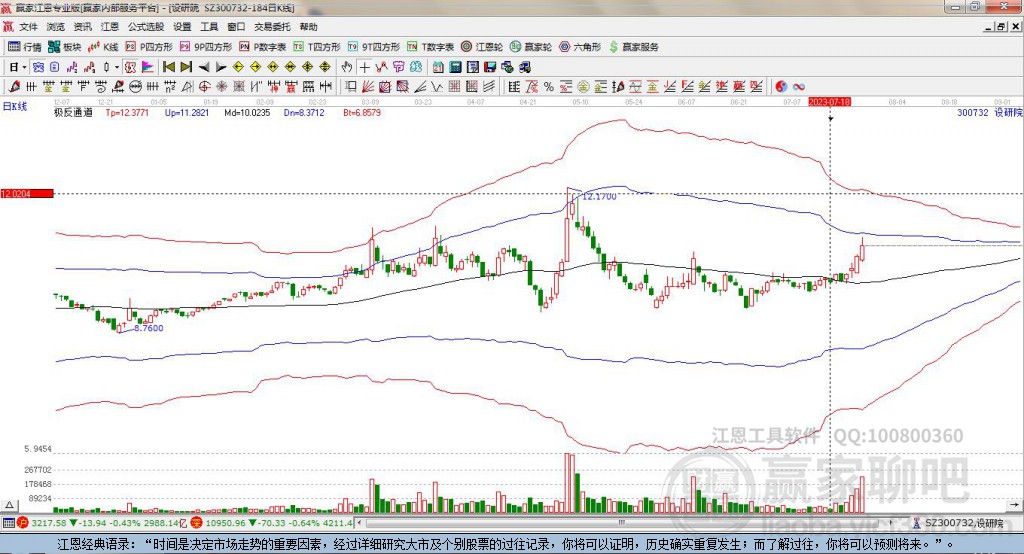
Task: Click the yin-yang symbol icon
Action: 781,86
